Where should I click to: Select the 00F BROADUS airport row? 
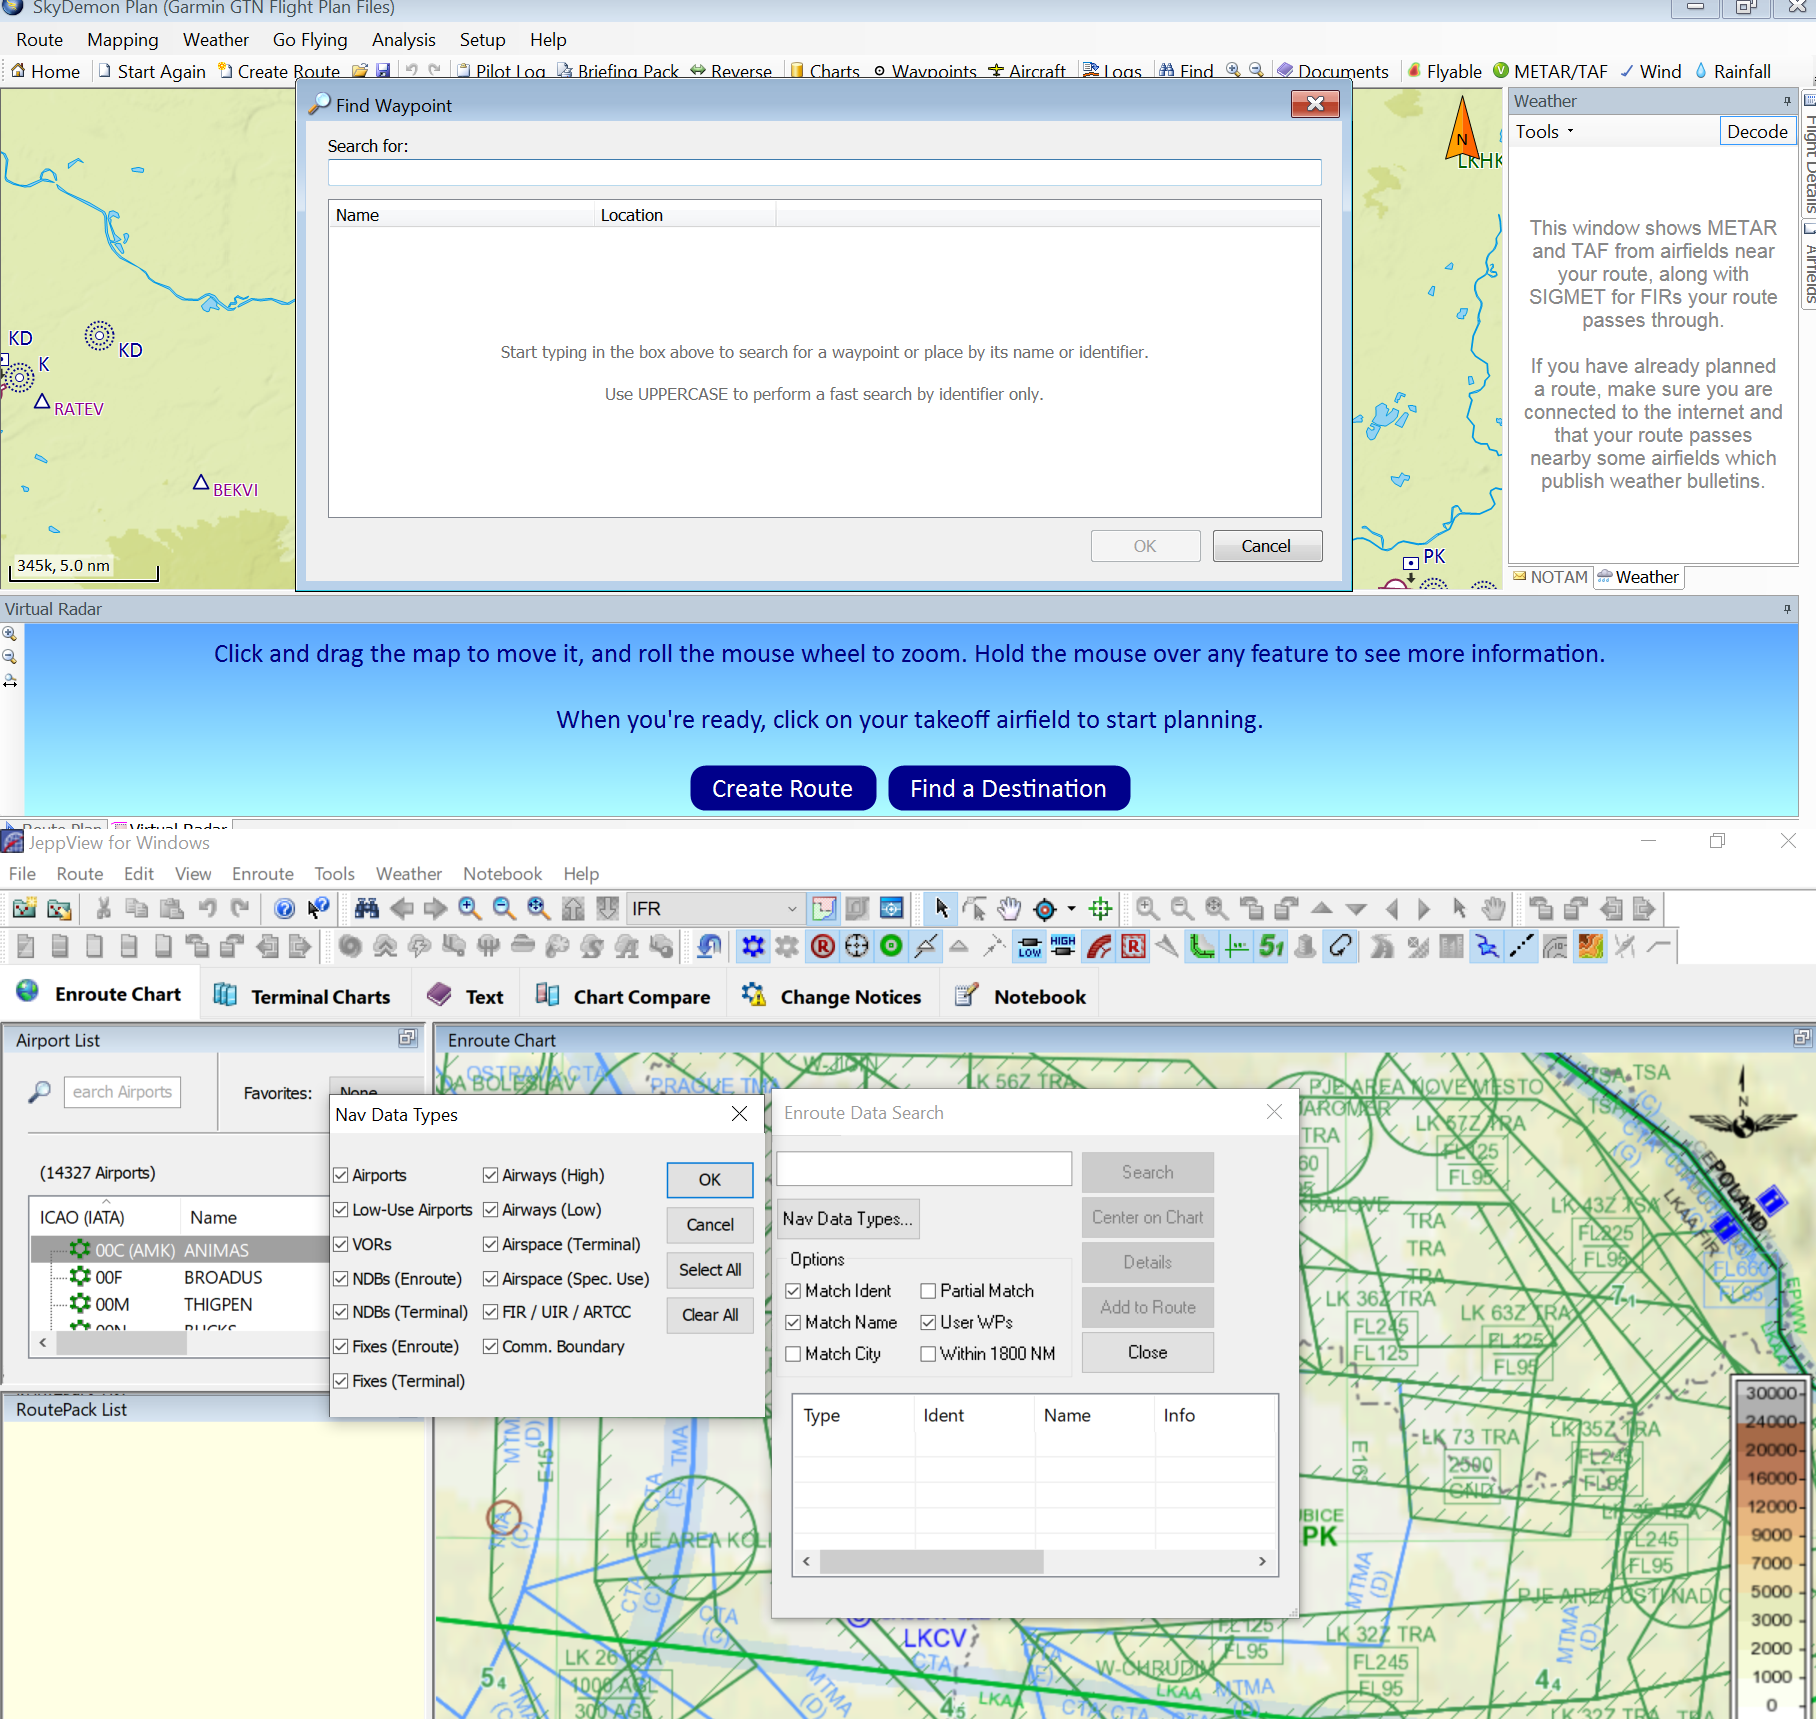180,1277
